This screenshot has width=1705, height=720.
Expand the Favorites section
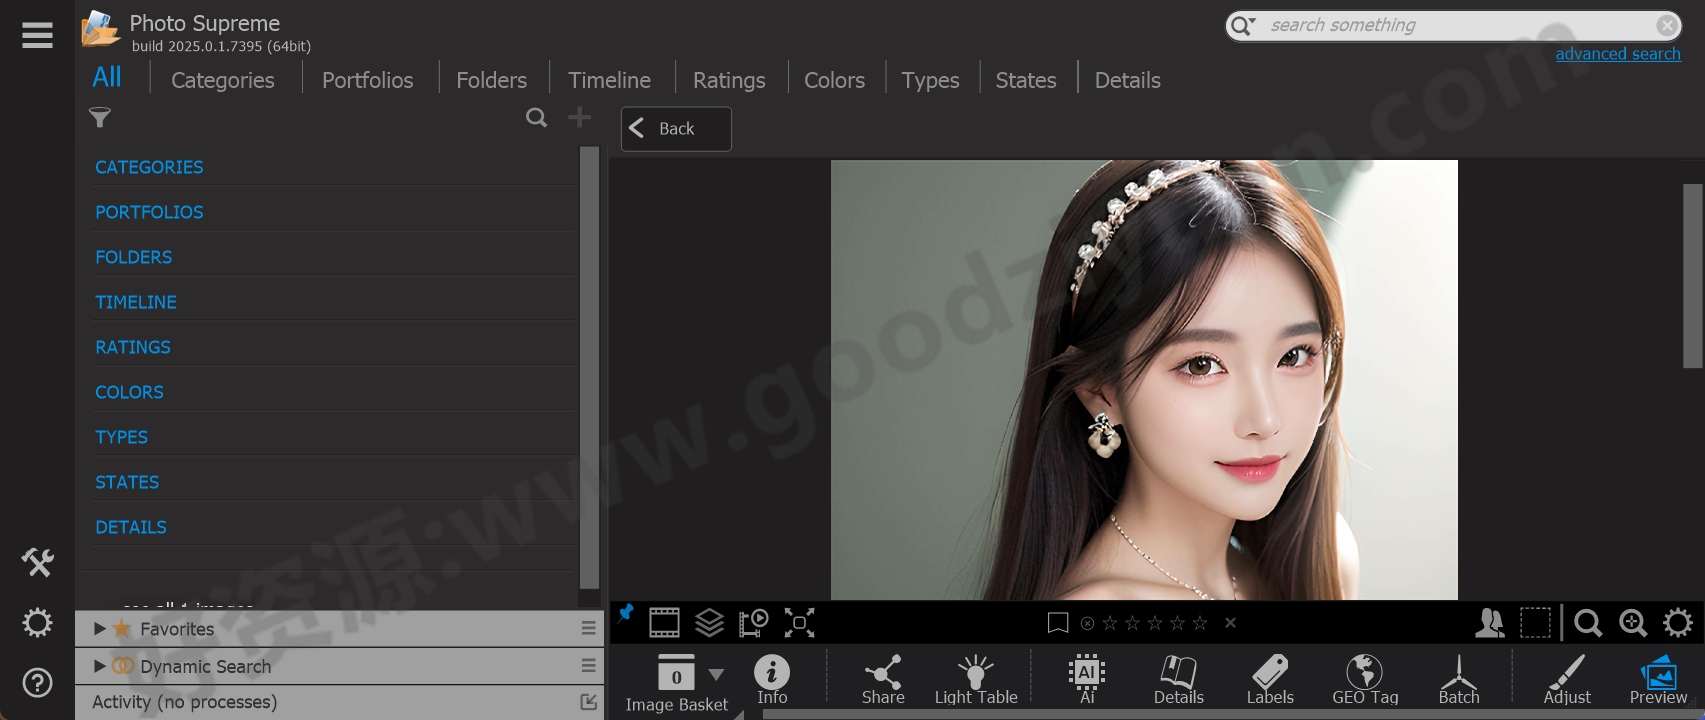click(x=100, y=629)
